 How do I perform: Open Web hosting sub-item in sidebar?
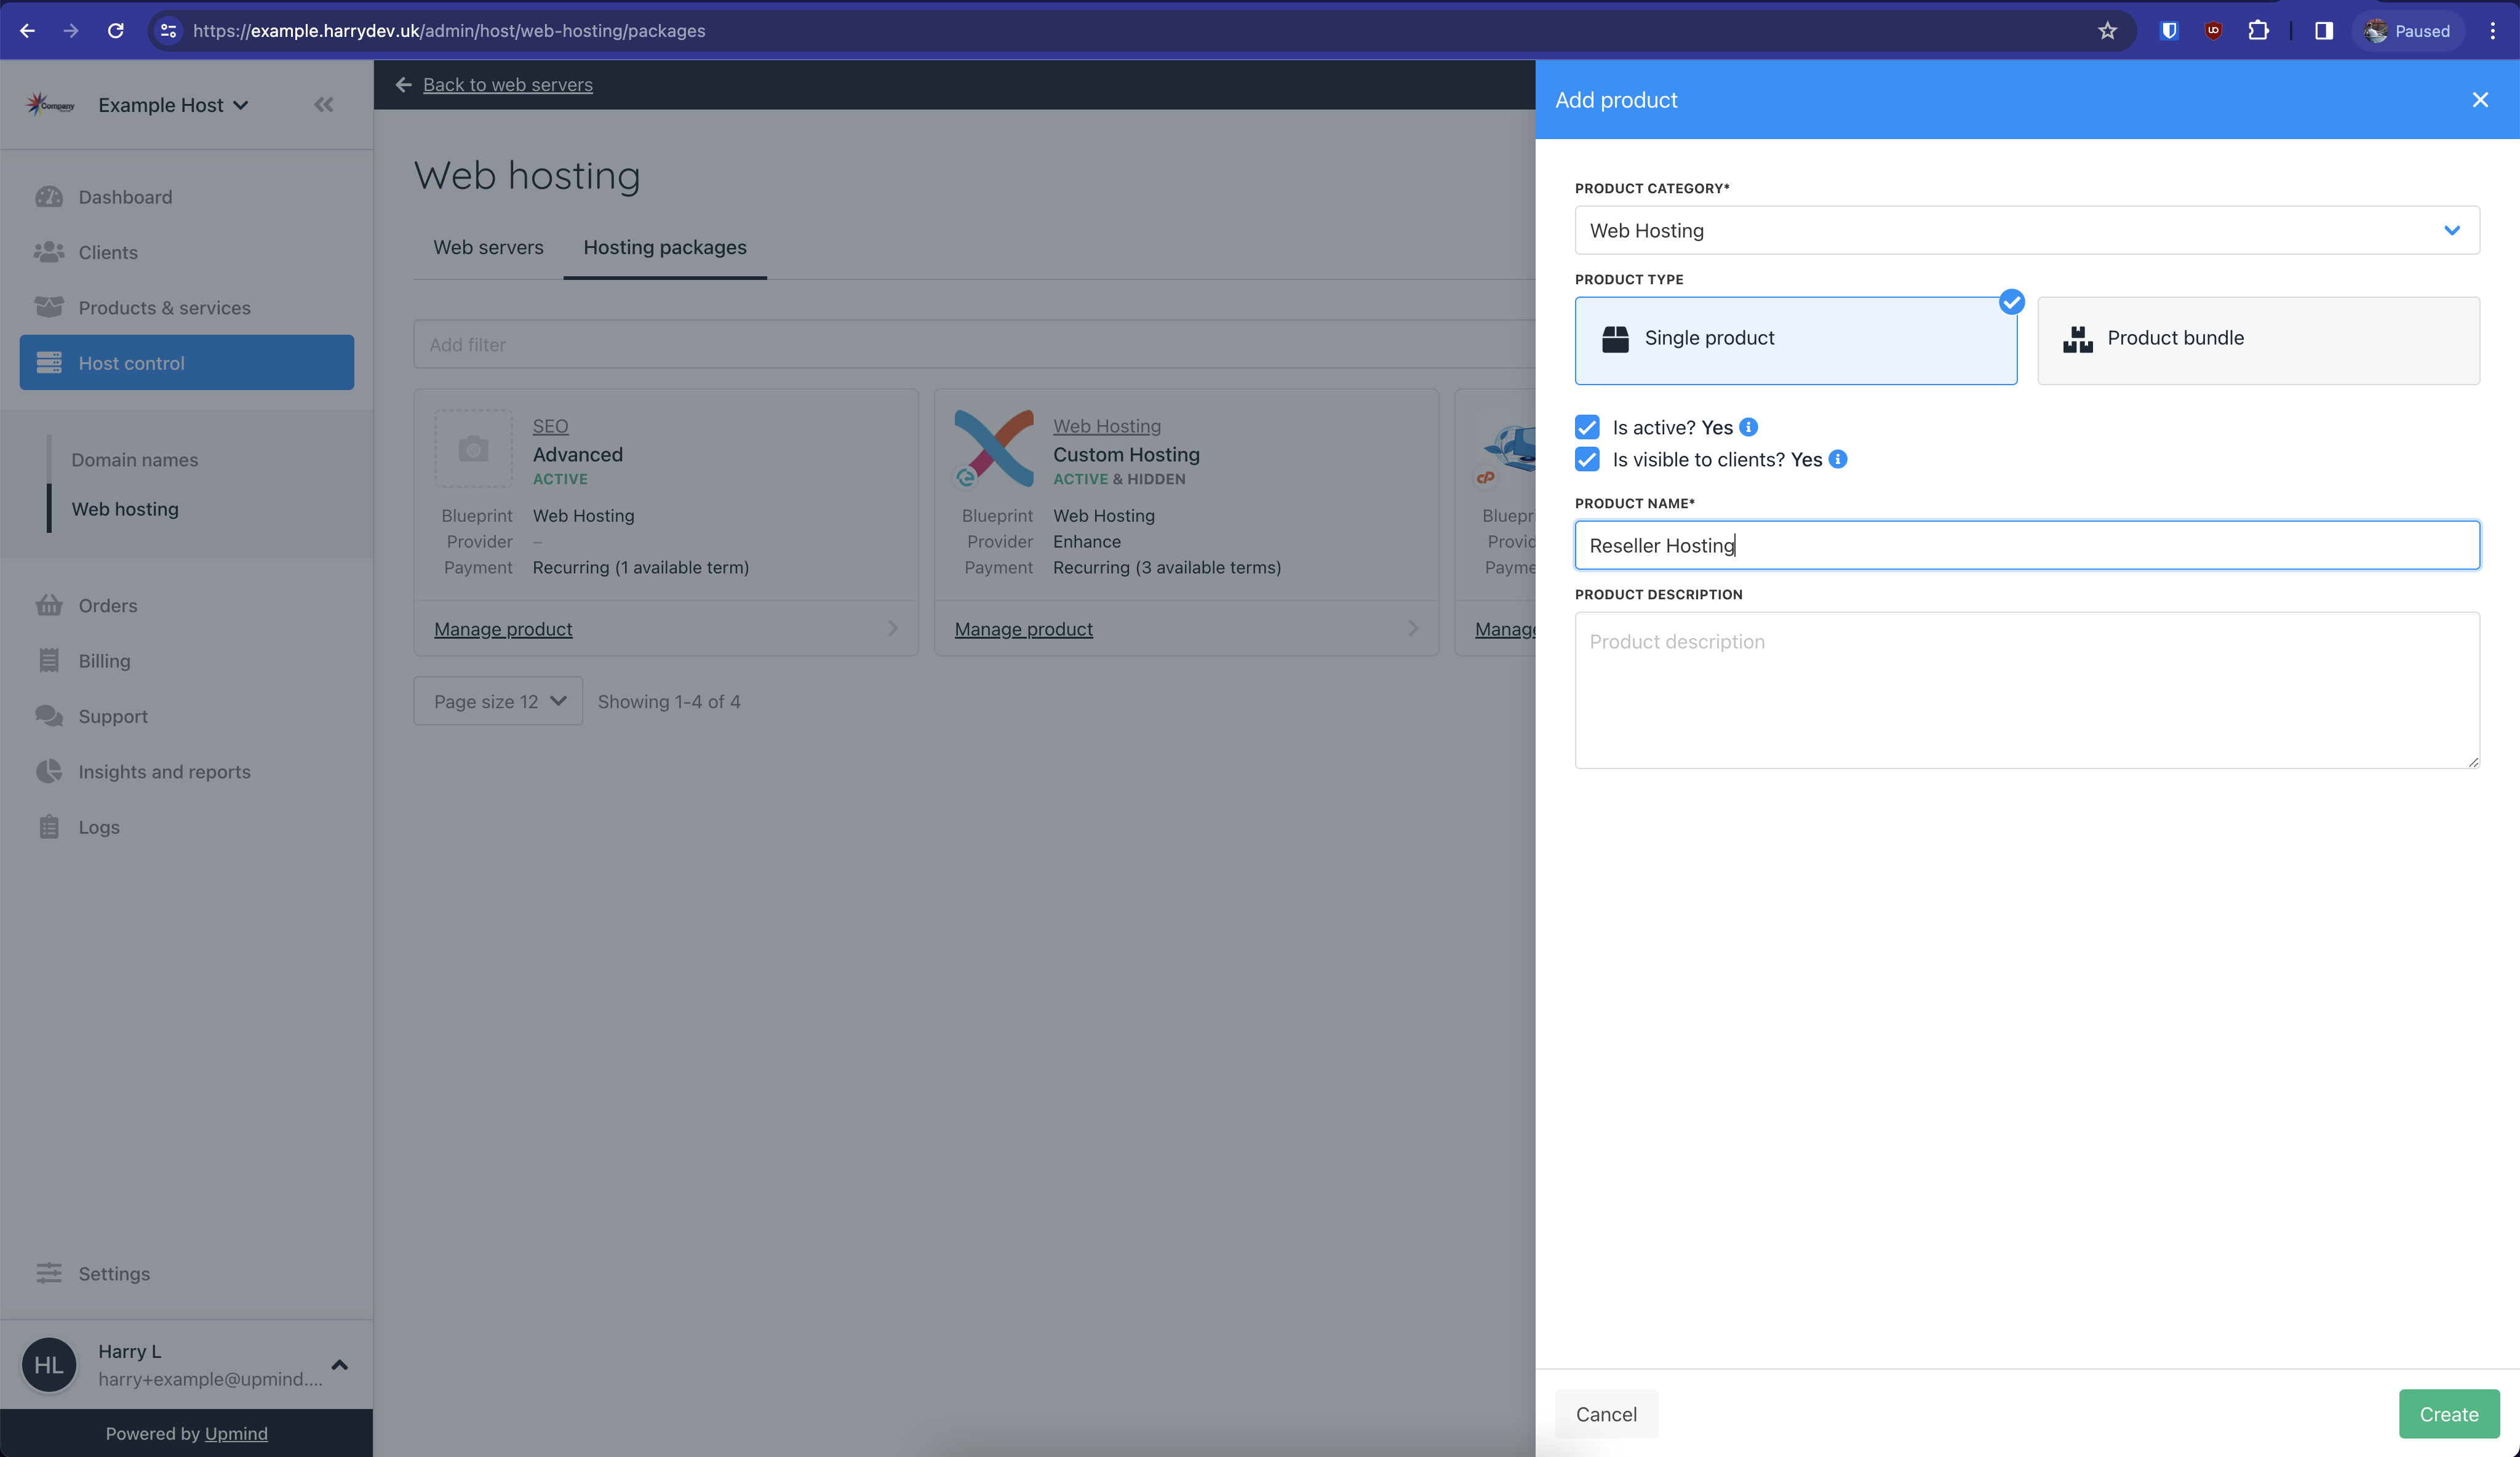click(x=125, y=509)
